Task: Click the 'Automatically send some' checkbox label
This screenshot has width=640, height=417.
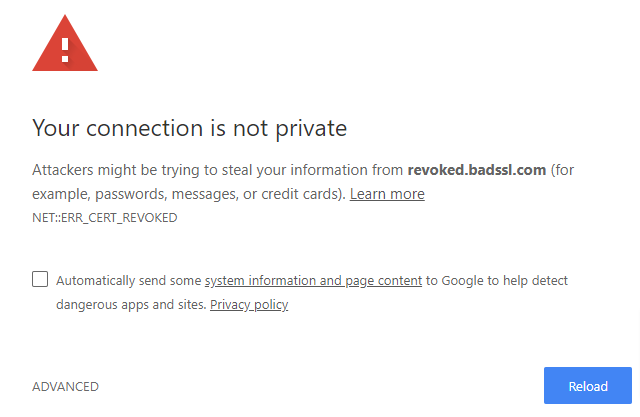Action: click(129, 281)
